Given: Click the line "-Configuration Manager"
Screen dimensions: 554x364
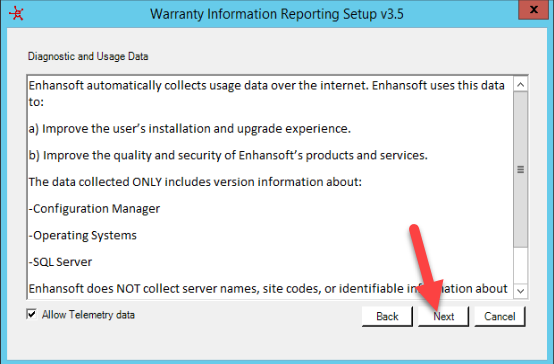Looking at the screenshot, I should tap(94, 209).
